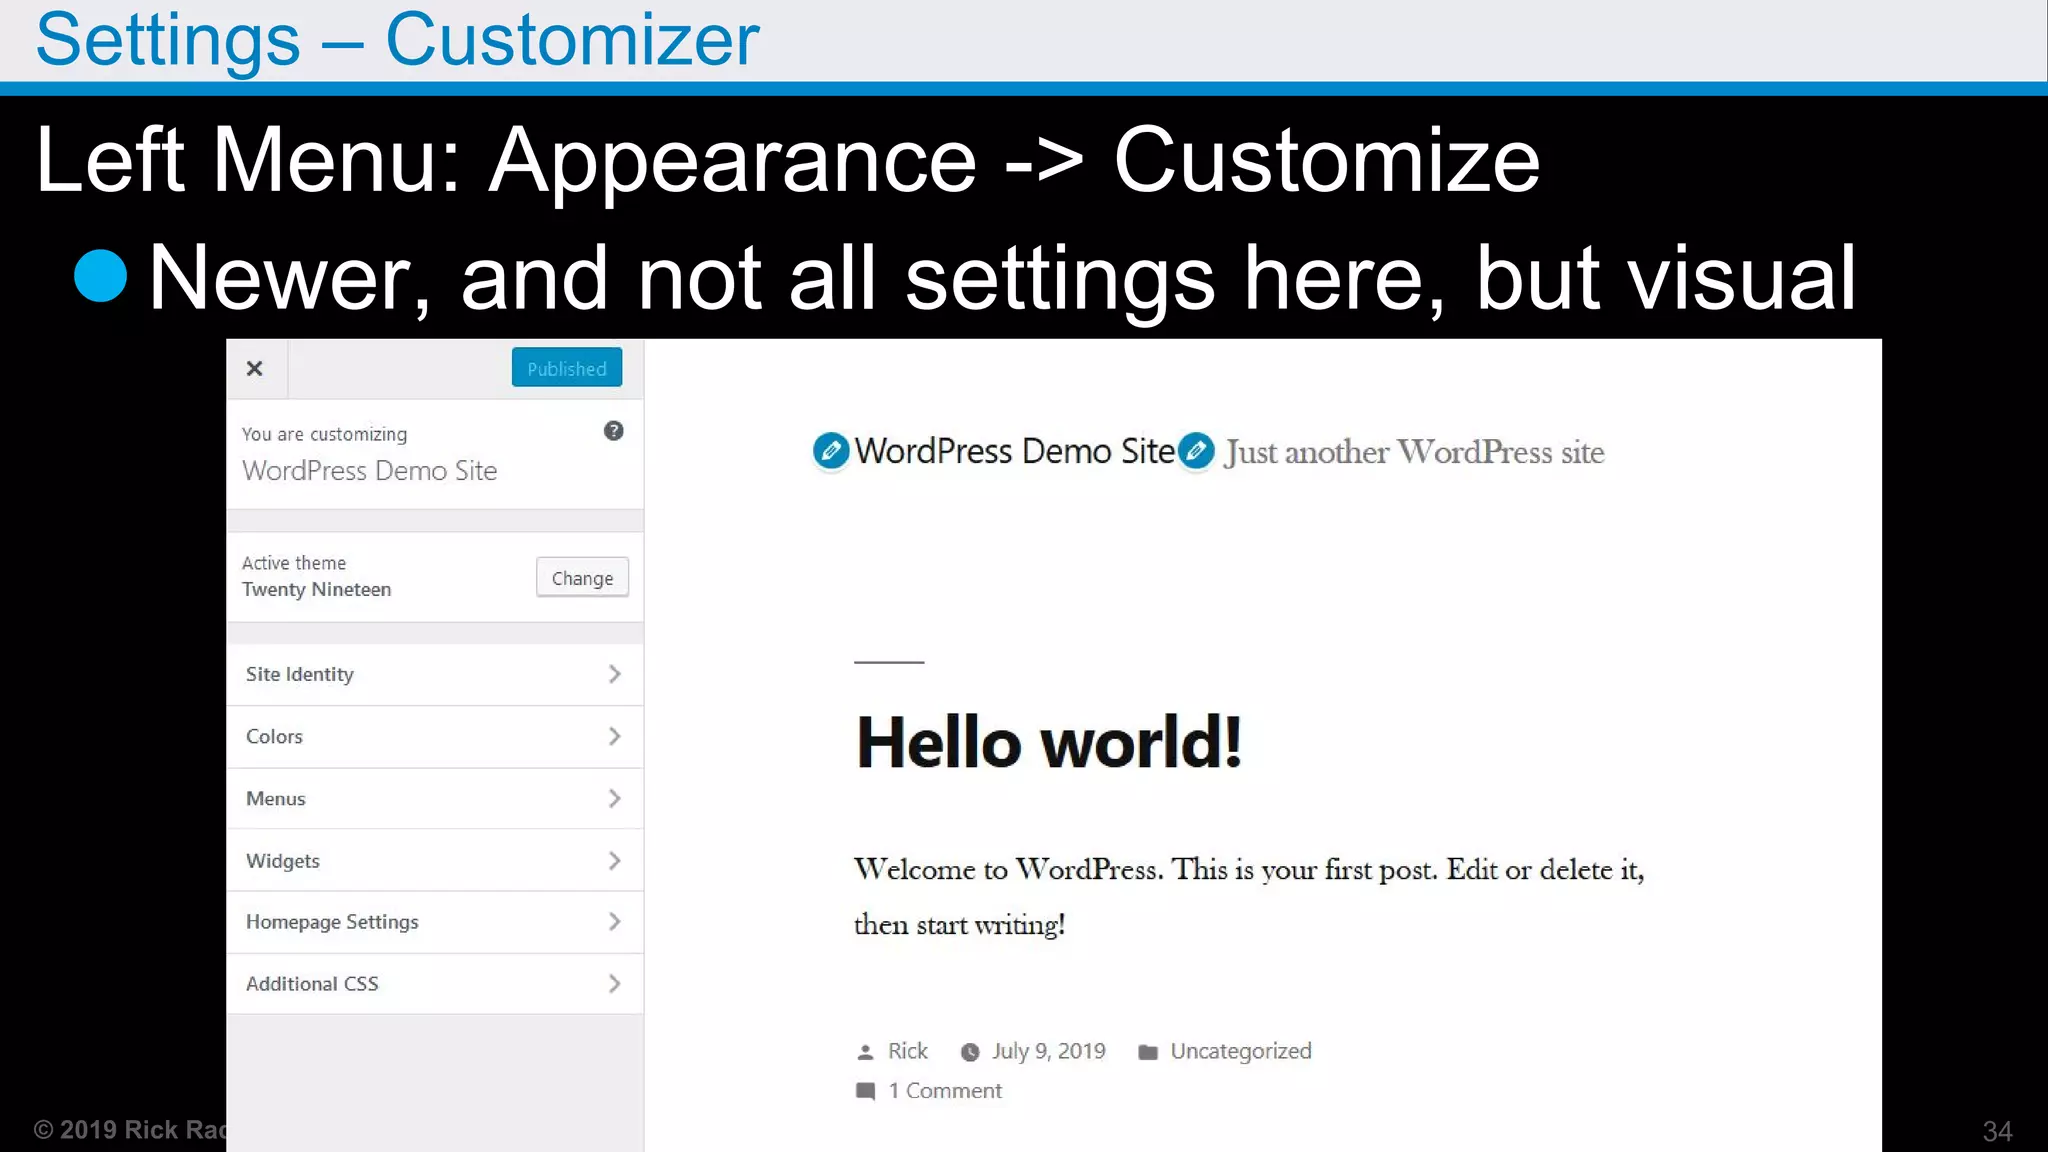Viewport: 2048px width, 1152px height.
Task: Expand chevron beside Site Identity
Action: tap(614, 675)
